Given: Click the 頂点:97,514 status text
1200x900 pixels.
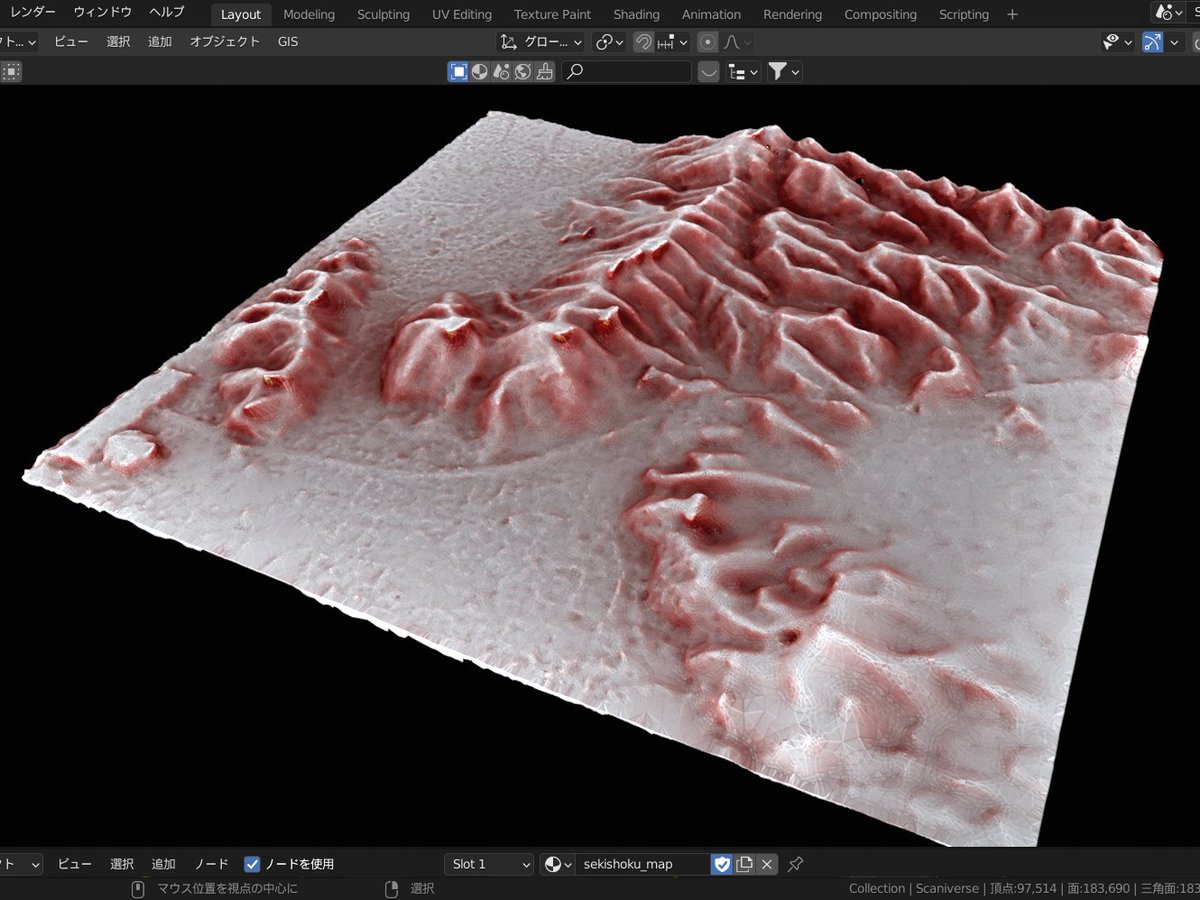Looking at the screenshot, I should (1022, 888).
